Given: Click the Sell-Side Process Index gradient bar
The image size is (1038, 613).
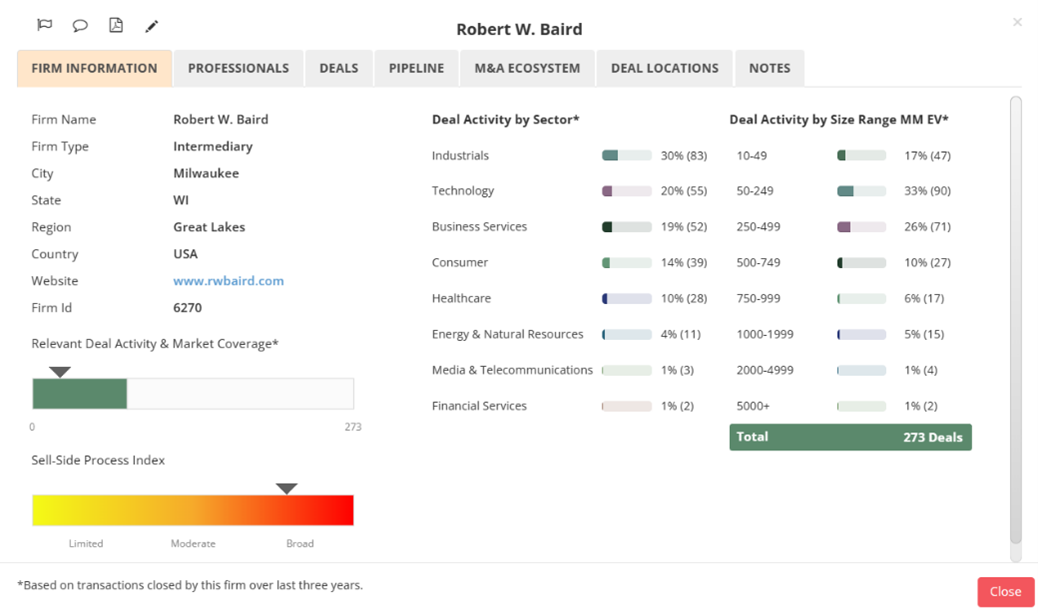Looking at the screenshot, I should click(x=193, y=510).
